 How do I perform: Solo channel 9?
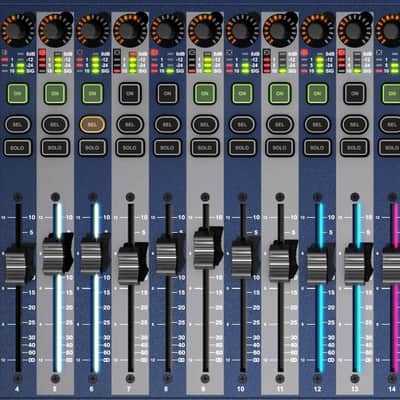(205, 148)
